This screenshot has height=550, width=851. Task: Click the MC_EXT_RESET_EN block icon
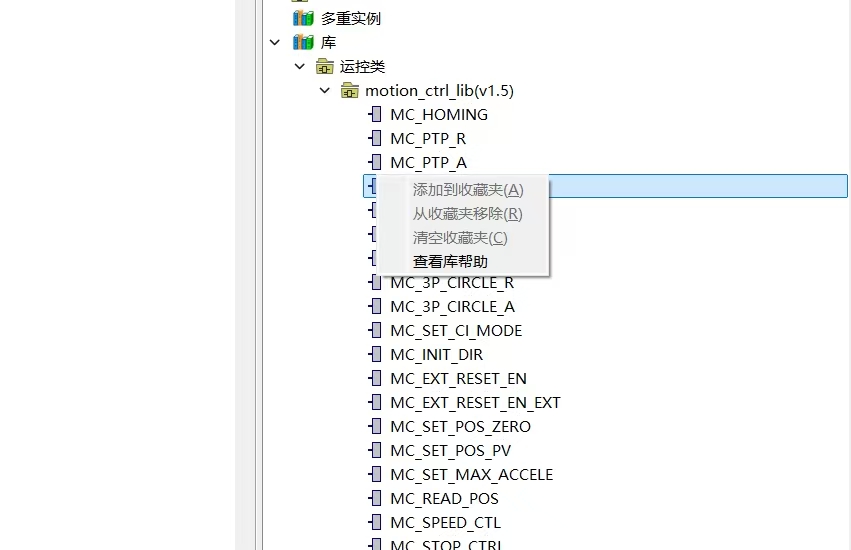[374, 378]
